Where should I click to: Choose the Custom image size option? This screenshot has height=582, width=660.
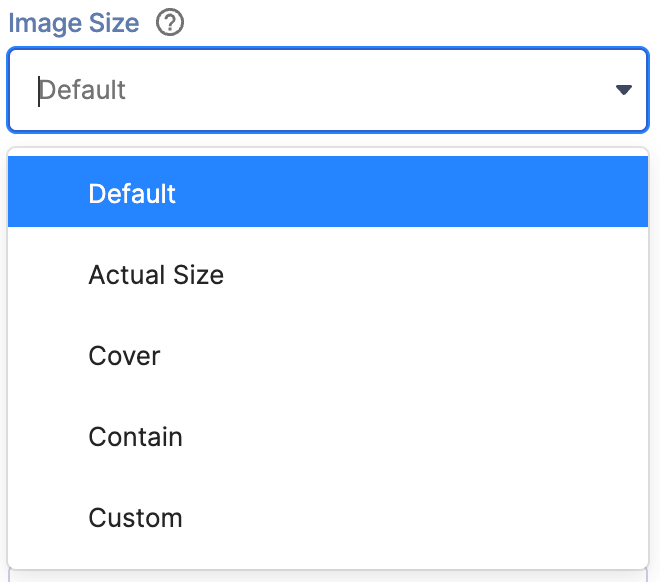coord(327,517)
